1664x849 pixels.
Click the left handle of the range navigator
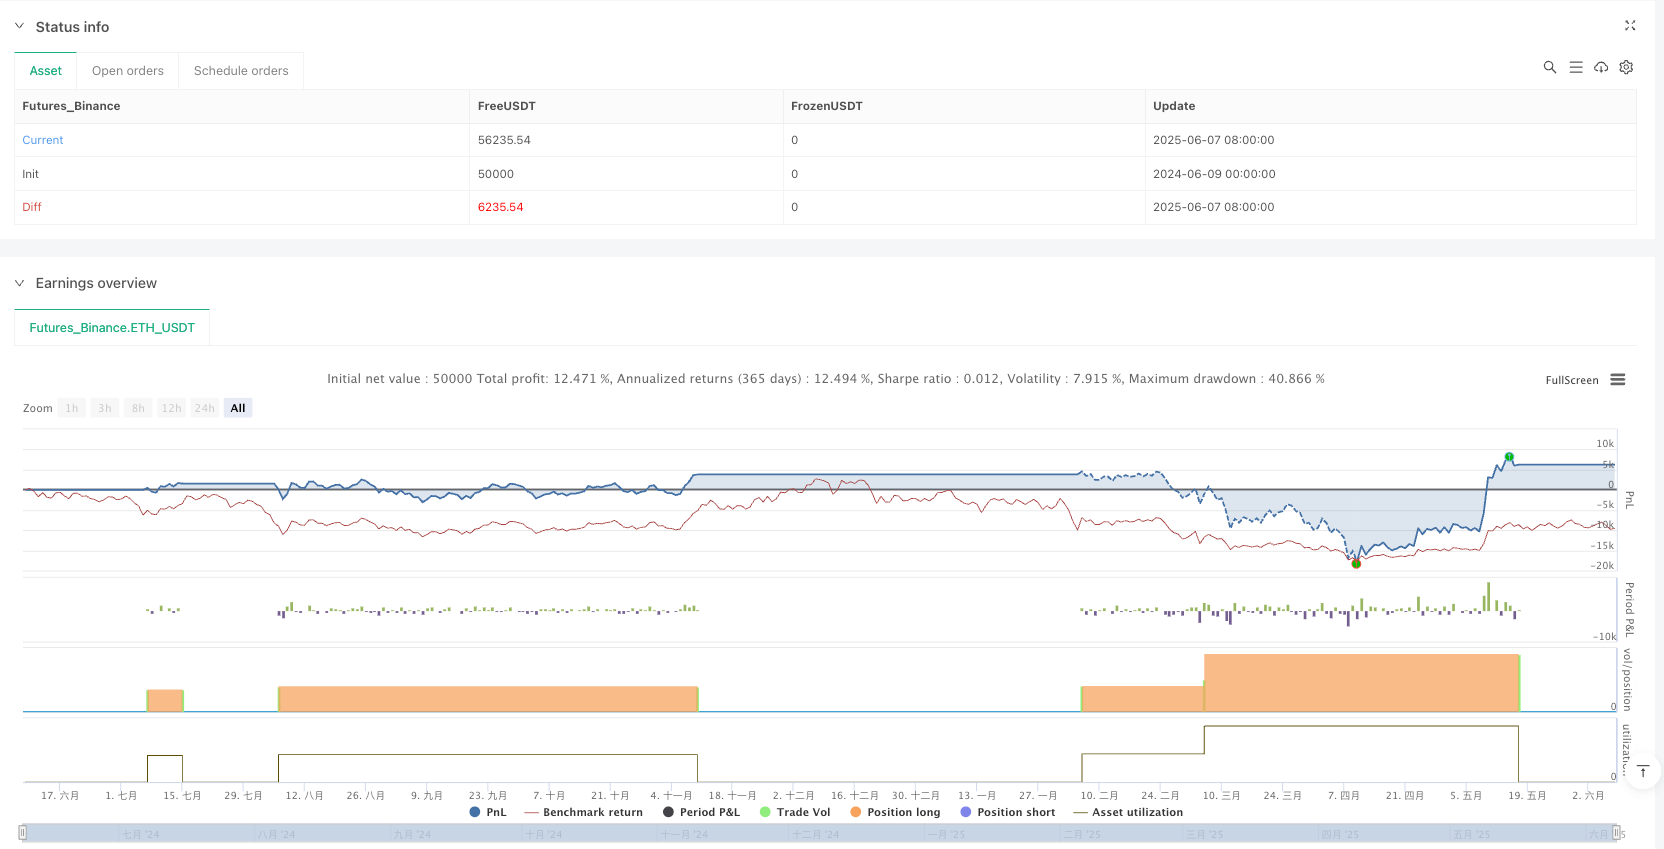[23, 833]
